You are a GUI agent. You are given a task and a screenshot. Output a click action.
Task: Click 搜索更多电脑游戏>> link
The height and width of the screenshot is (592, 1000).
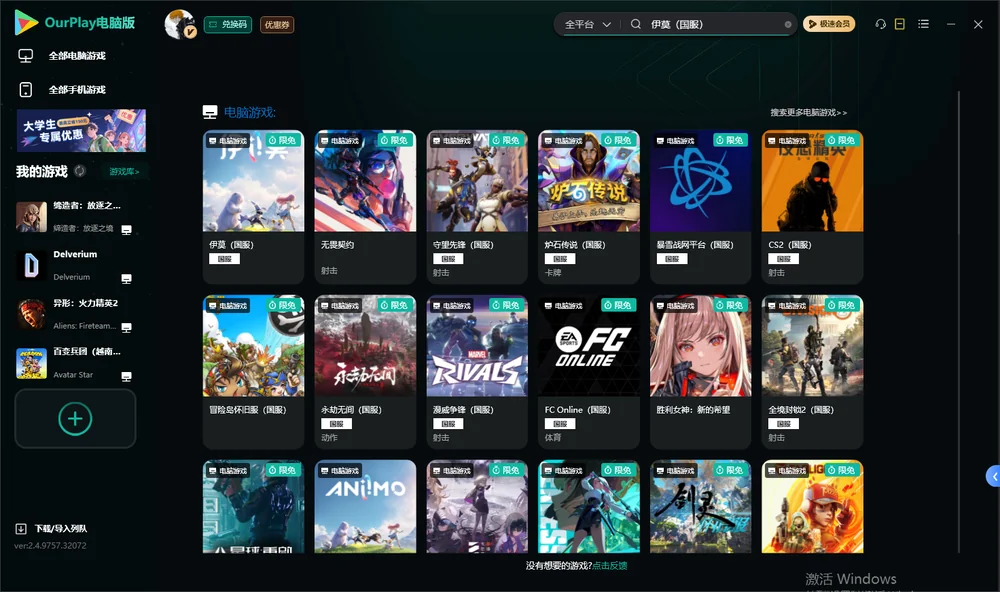point(808,112)
